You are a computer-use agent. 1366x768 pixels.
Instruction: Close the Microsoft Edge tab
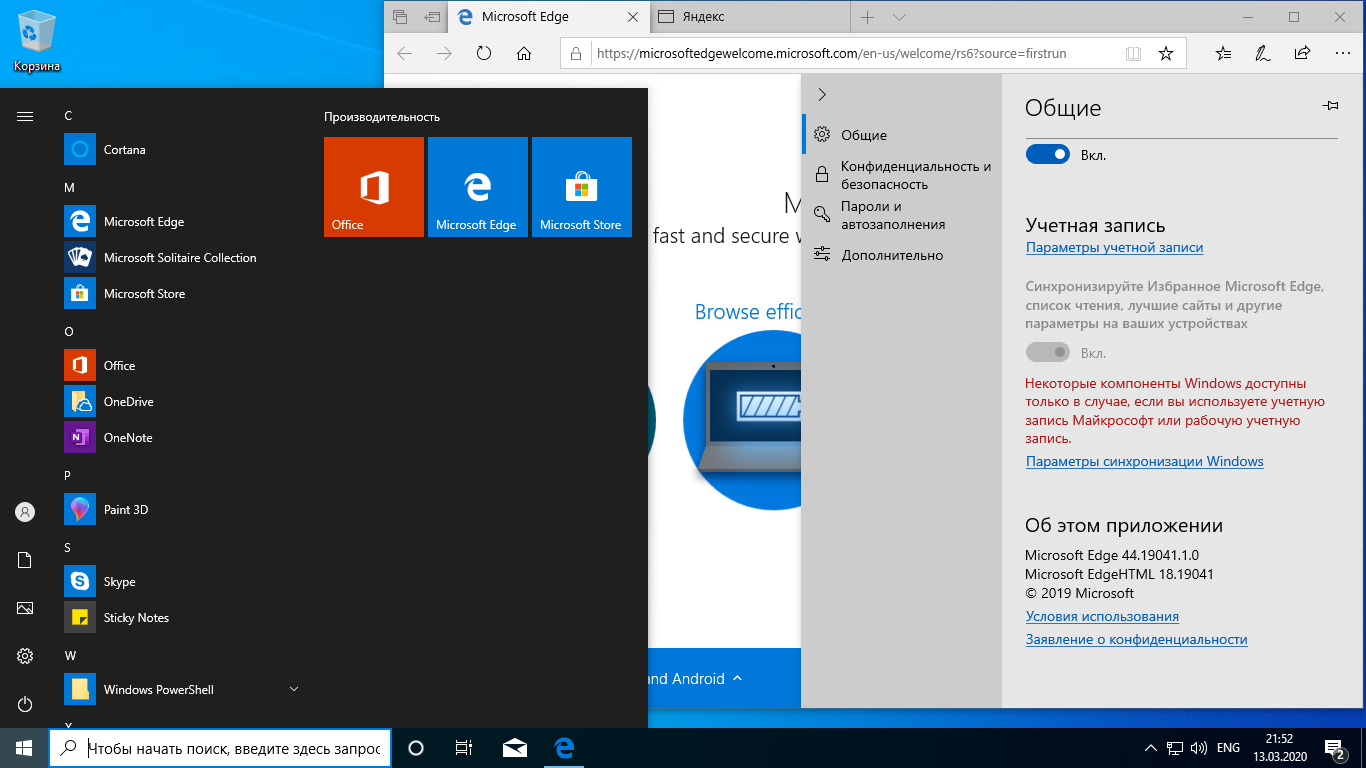[633, 17]
